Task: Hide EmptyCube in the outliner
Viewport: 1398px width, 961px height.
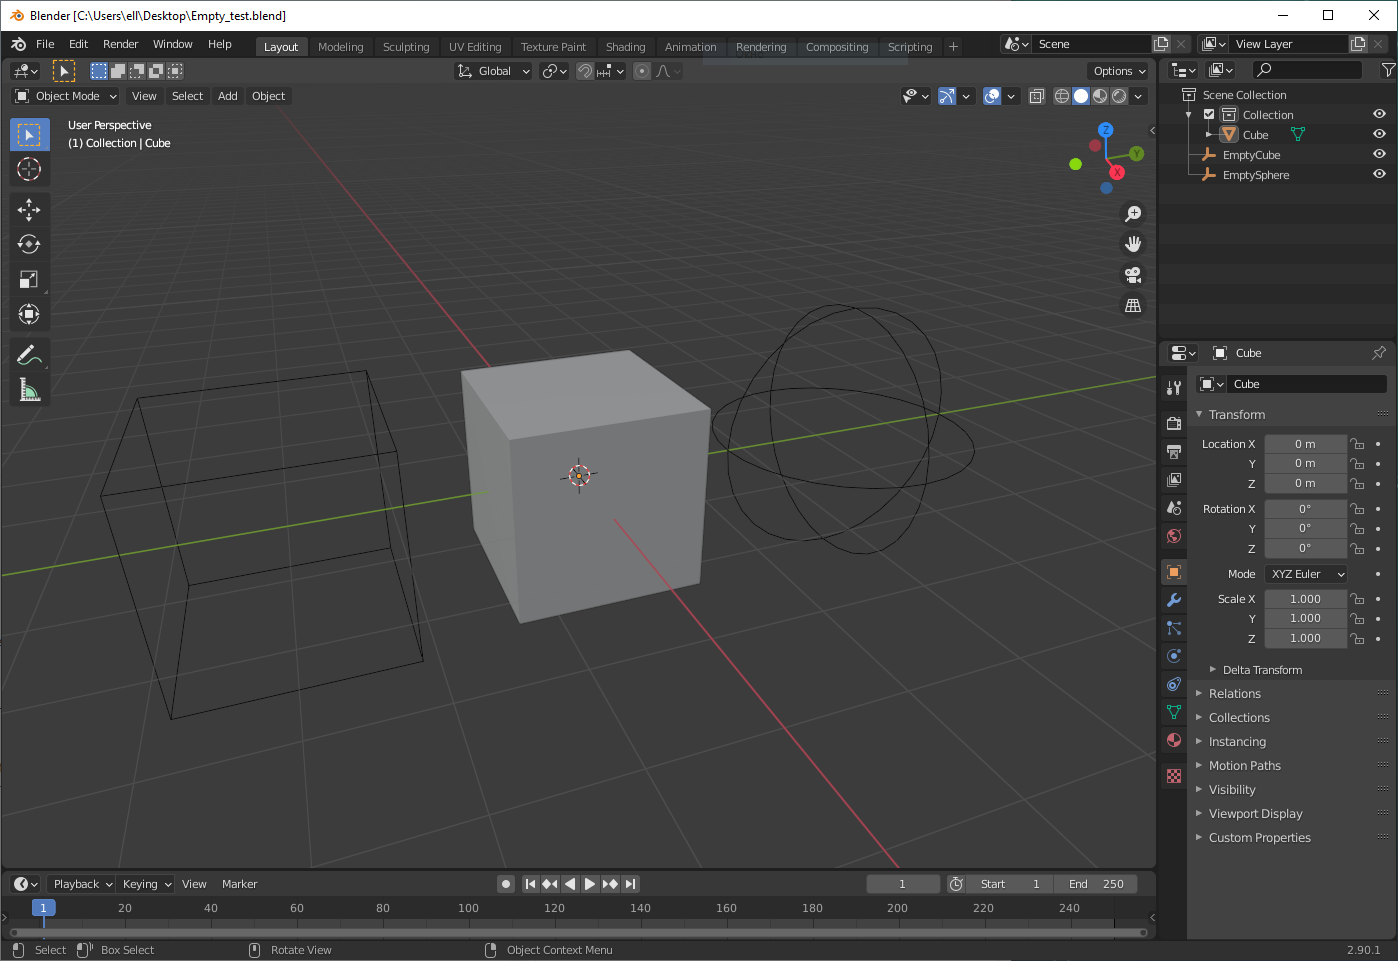Action: tap(1379, 154)
